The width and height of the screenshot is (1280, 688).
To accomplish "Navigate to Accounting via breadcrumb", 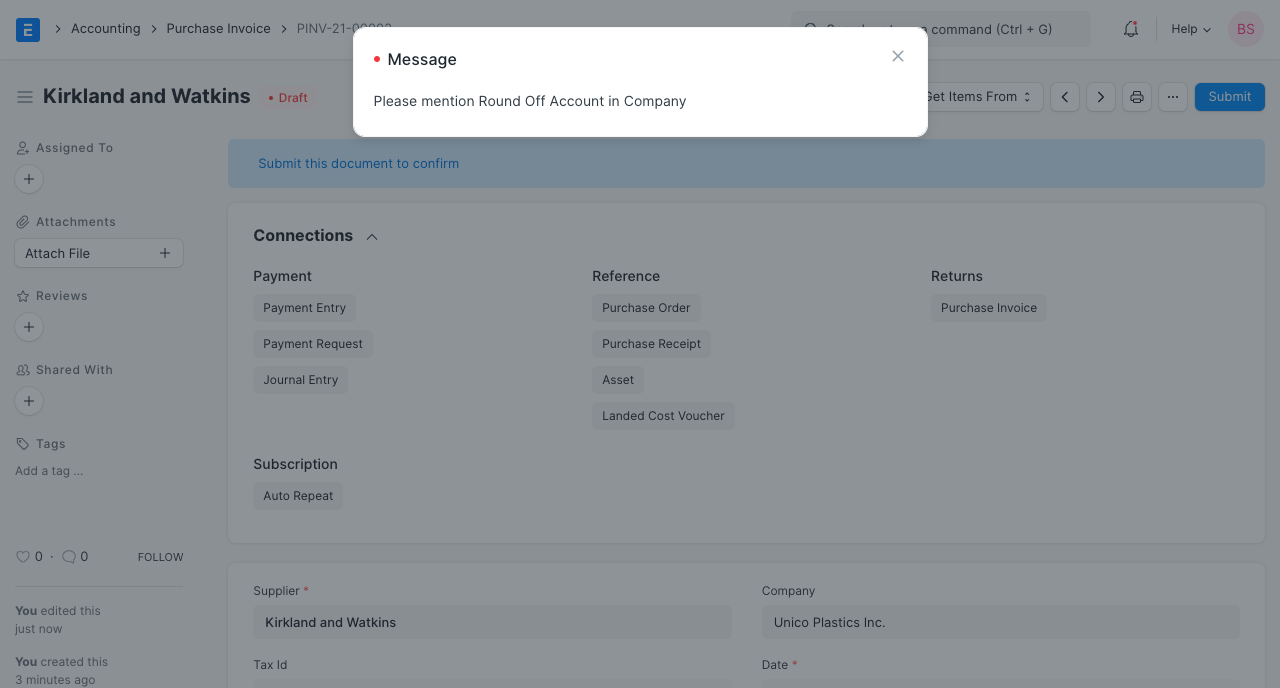I will (105, 28).
